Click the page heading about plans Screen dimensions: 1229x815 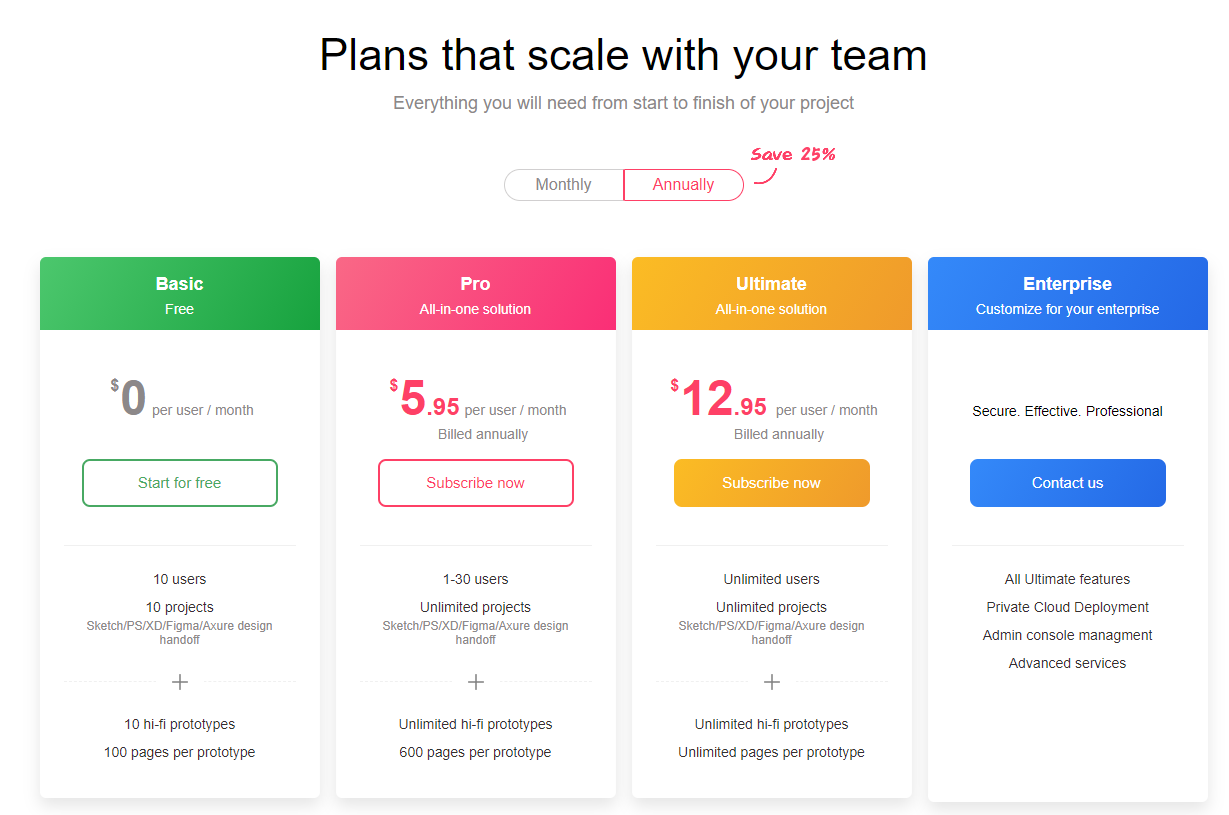point(623,55)
